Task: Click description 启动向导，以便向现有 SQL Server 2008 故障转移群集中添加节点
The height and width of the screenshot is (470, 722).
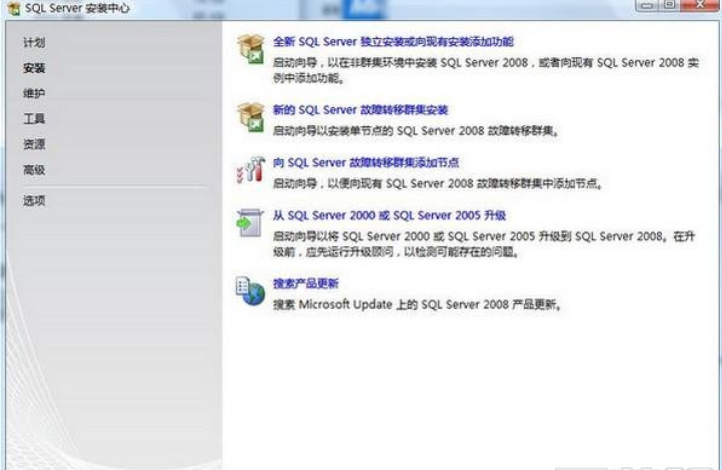Action: [x=437, y=184]
